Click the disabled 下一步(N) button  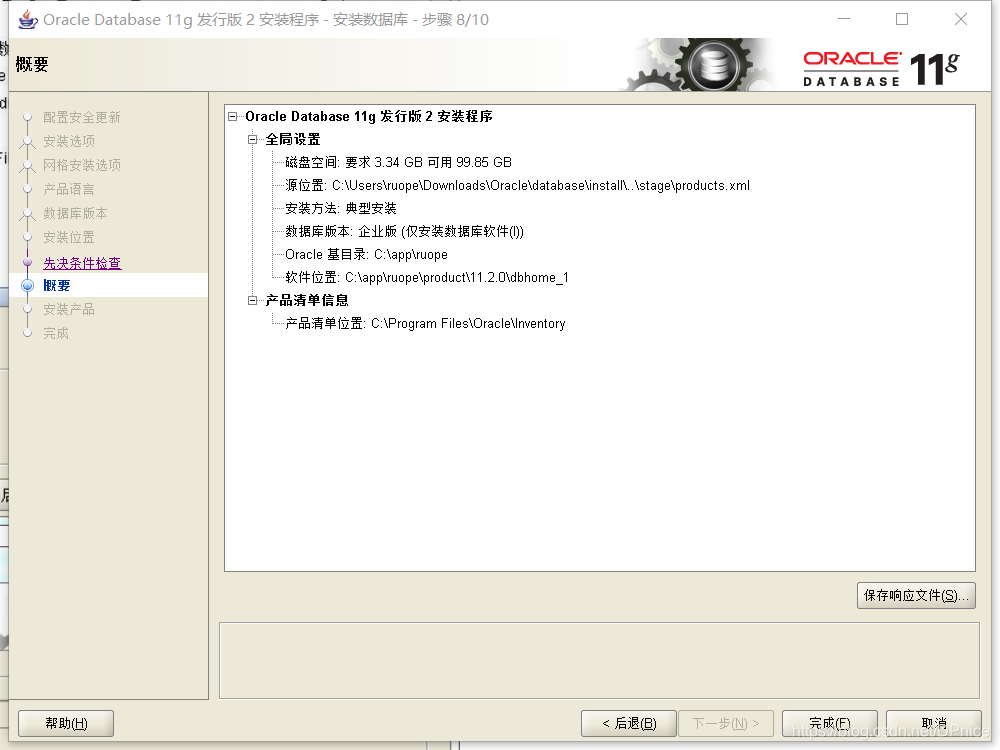point(726,723)
